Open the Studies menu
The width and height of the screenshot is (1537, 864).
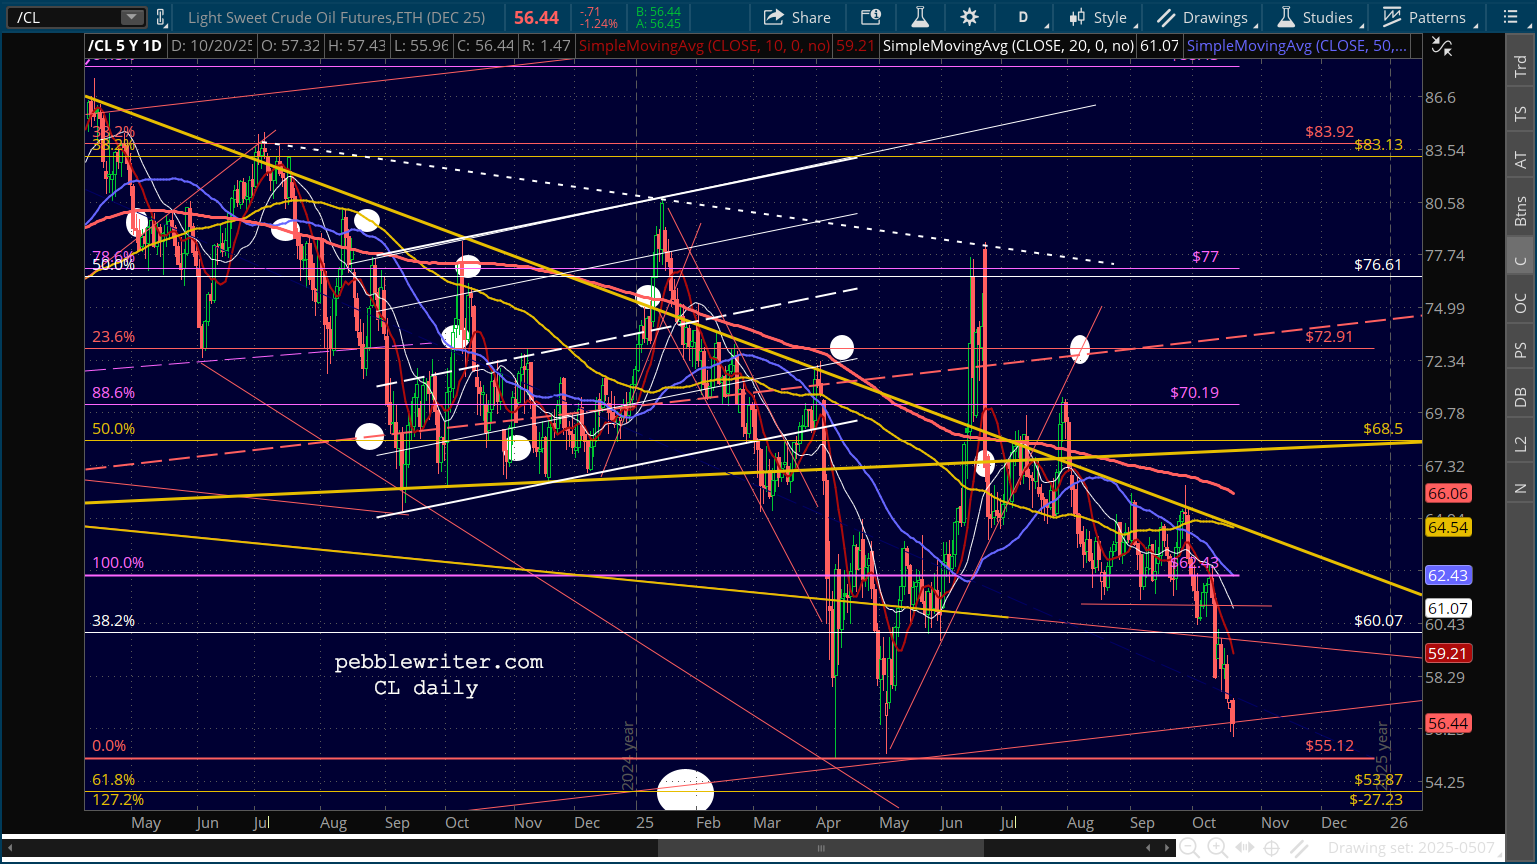(1316, 17)
